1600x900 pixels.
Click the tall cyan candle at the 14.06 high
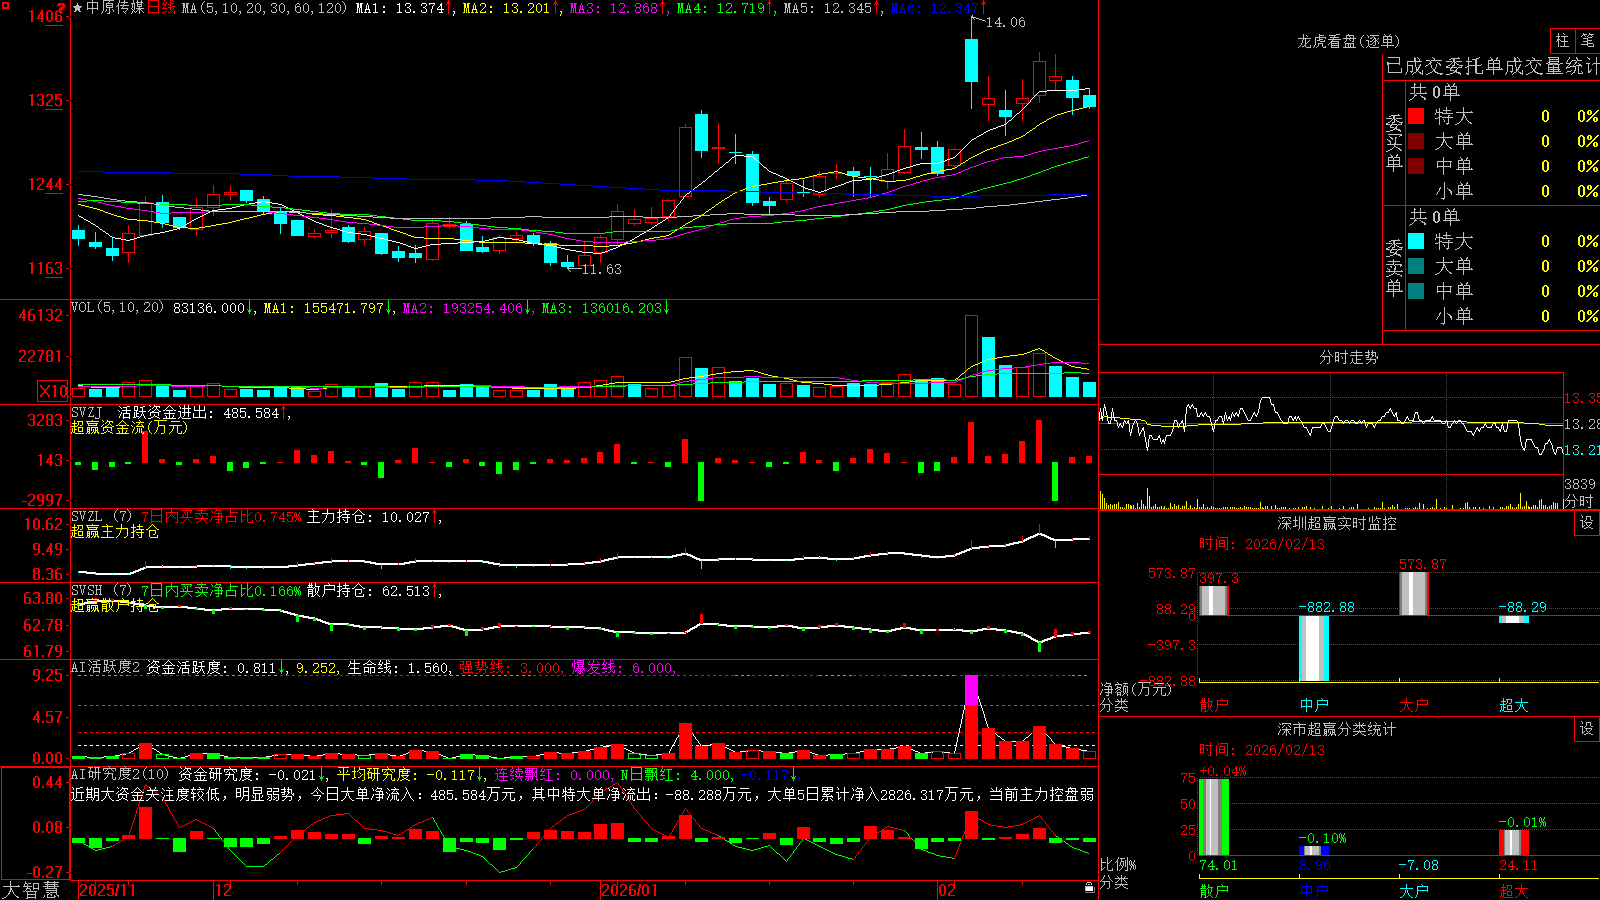(971, 61)
